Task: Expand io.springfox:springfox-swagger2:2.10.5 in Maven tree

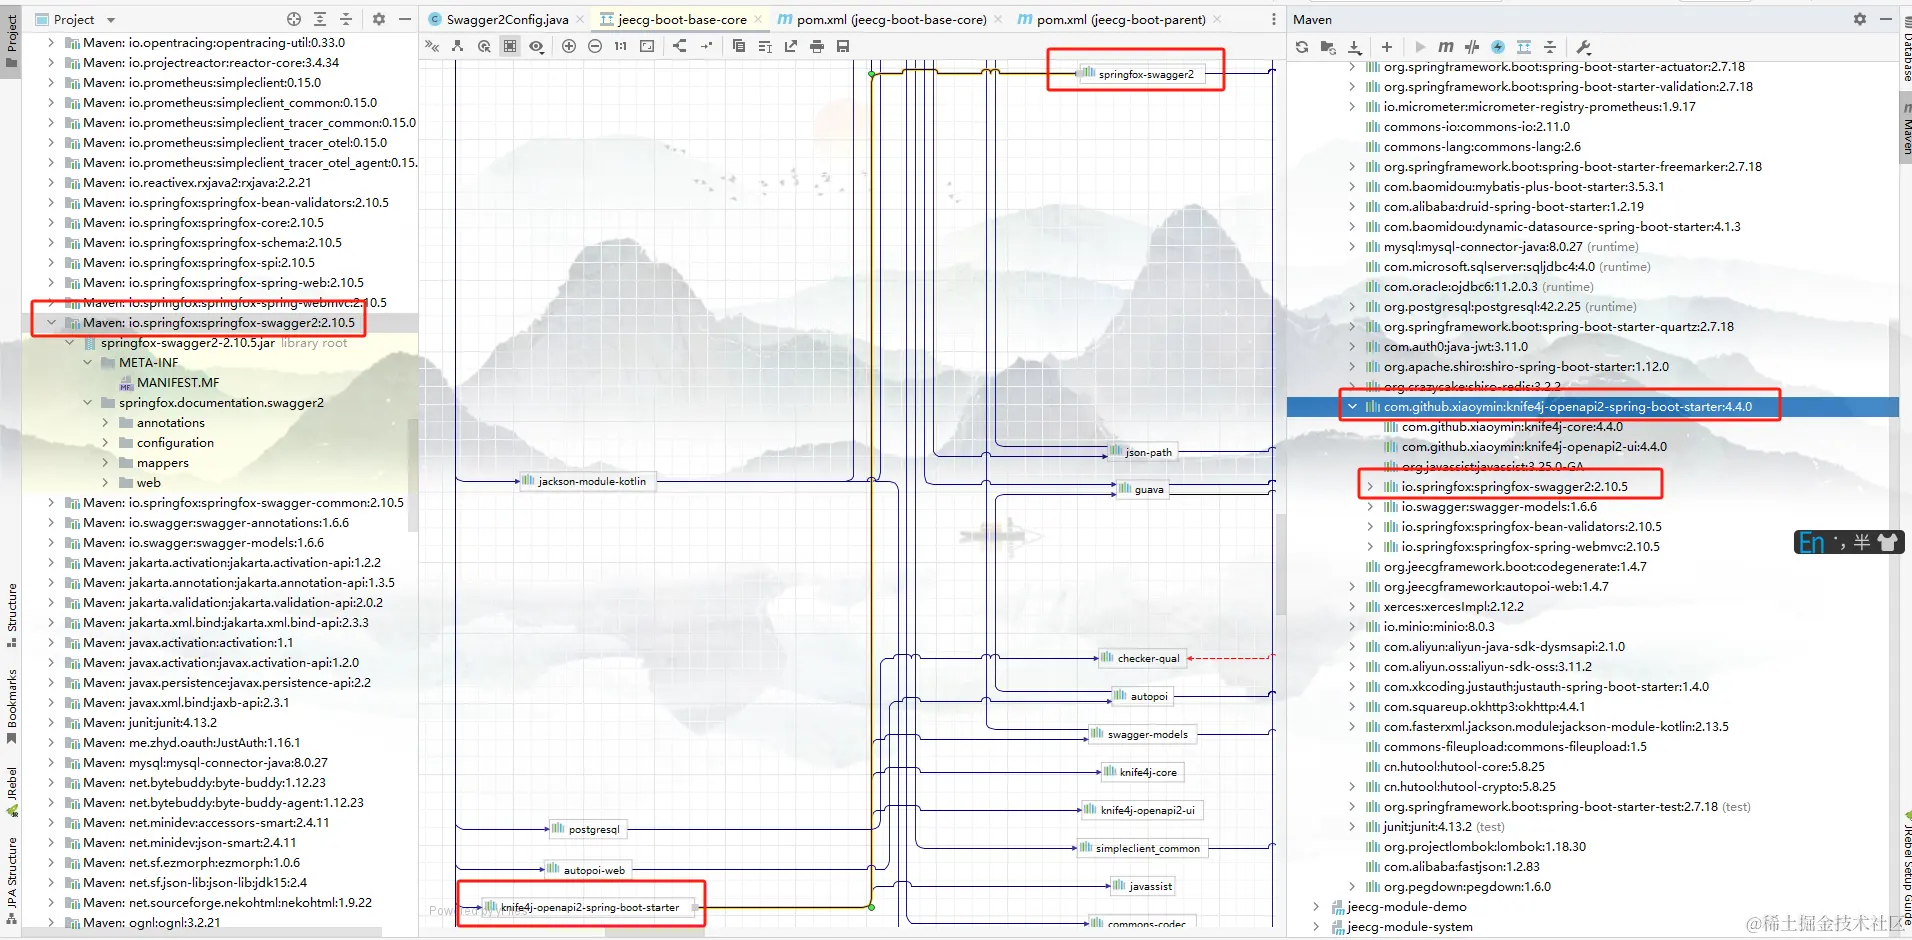Action: [1371, 487]
